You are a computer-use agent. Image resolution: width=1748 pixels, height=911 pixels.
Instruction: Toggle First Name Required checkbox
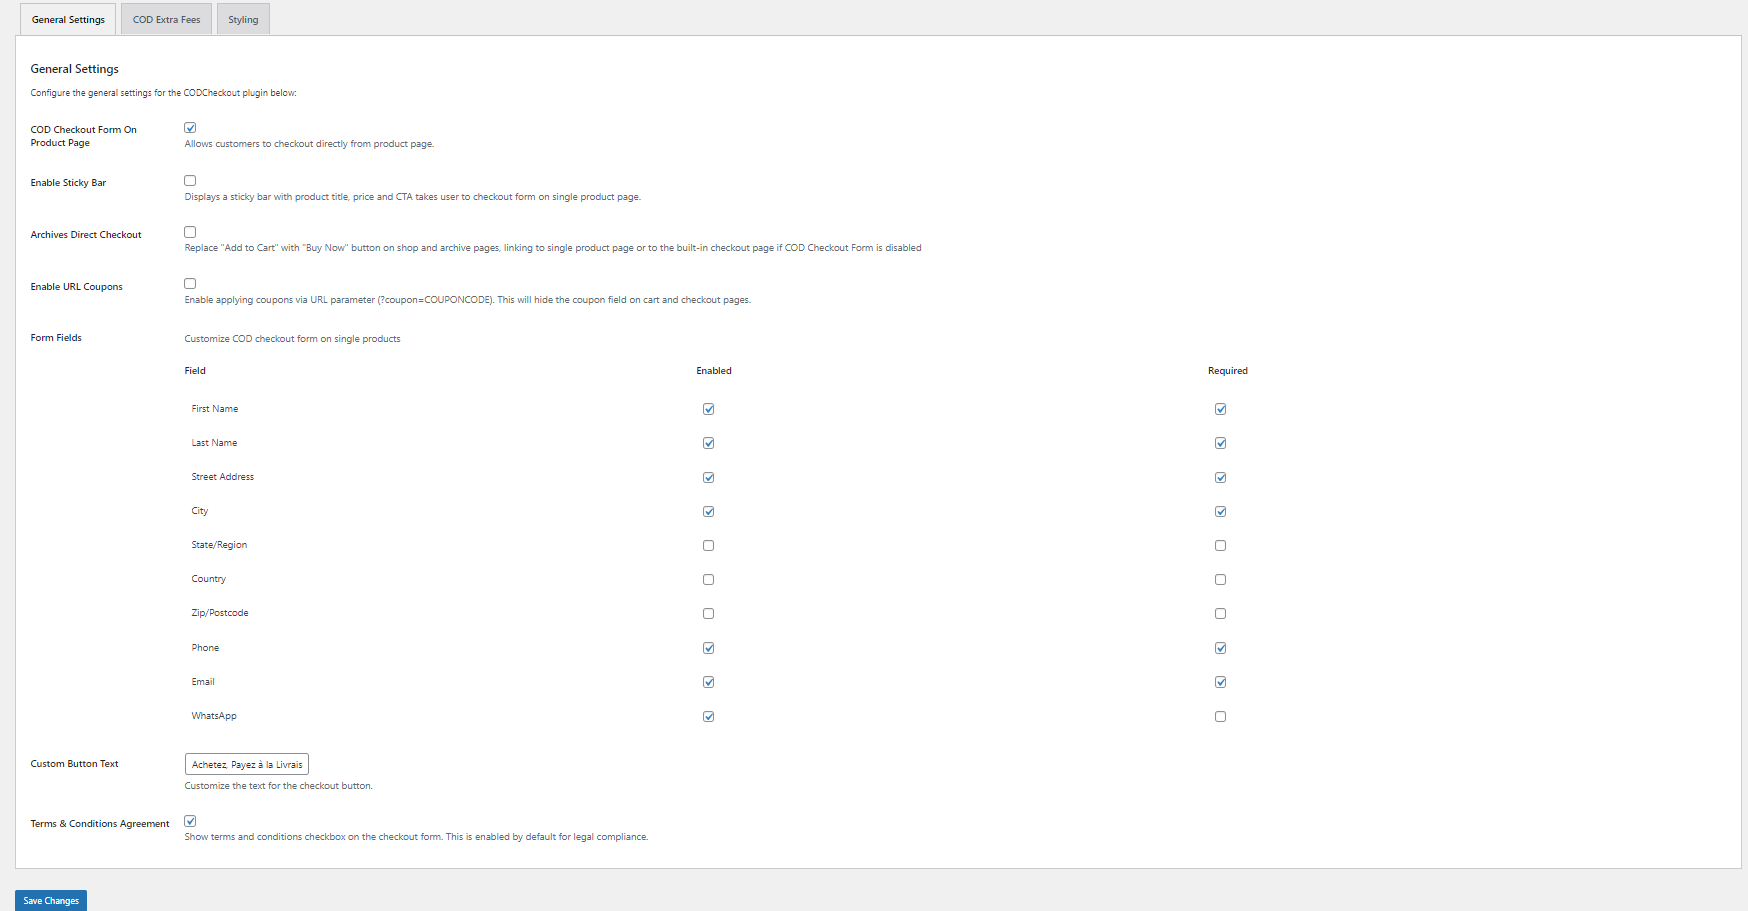click(1221, 409)
